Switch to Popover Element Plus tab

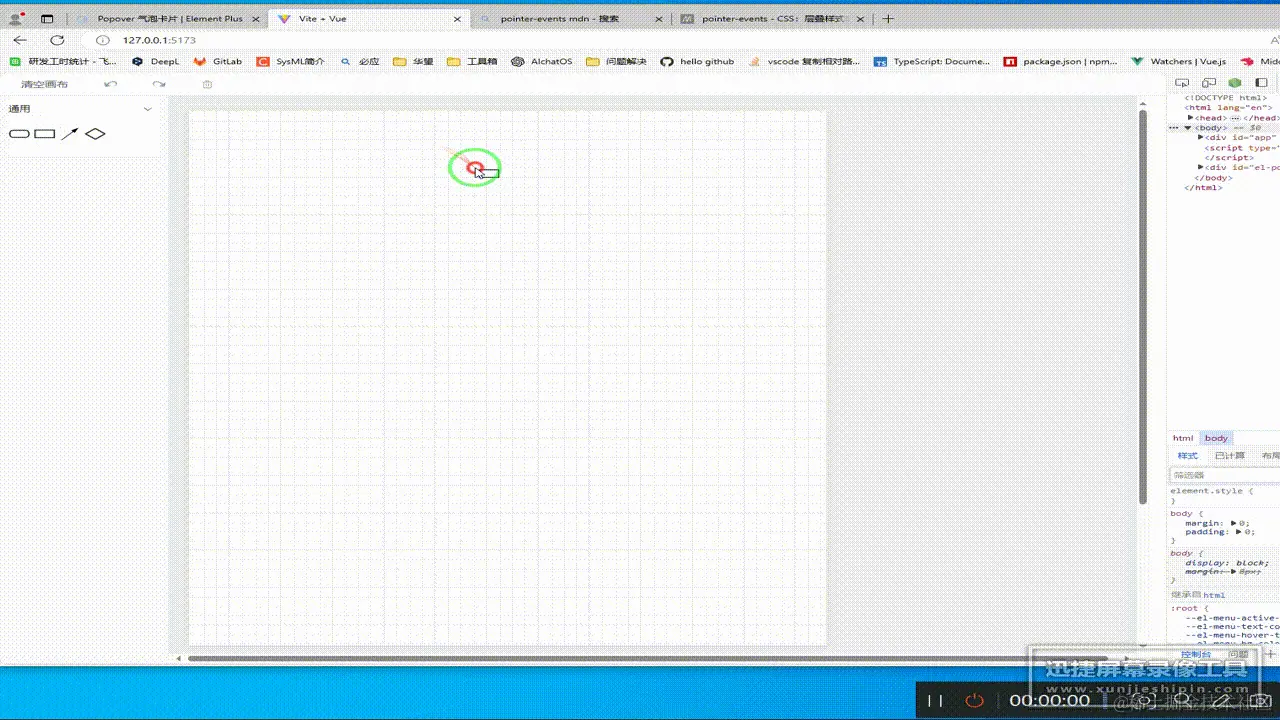click(168, 18)
